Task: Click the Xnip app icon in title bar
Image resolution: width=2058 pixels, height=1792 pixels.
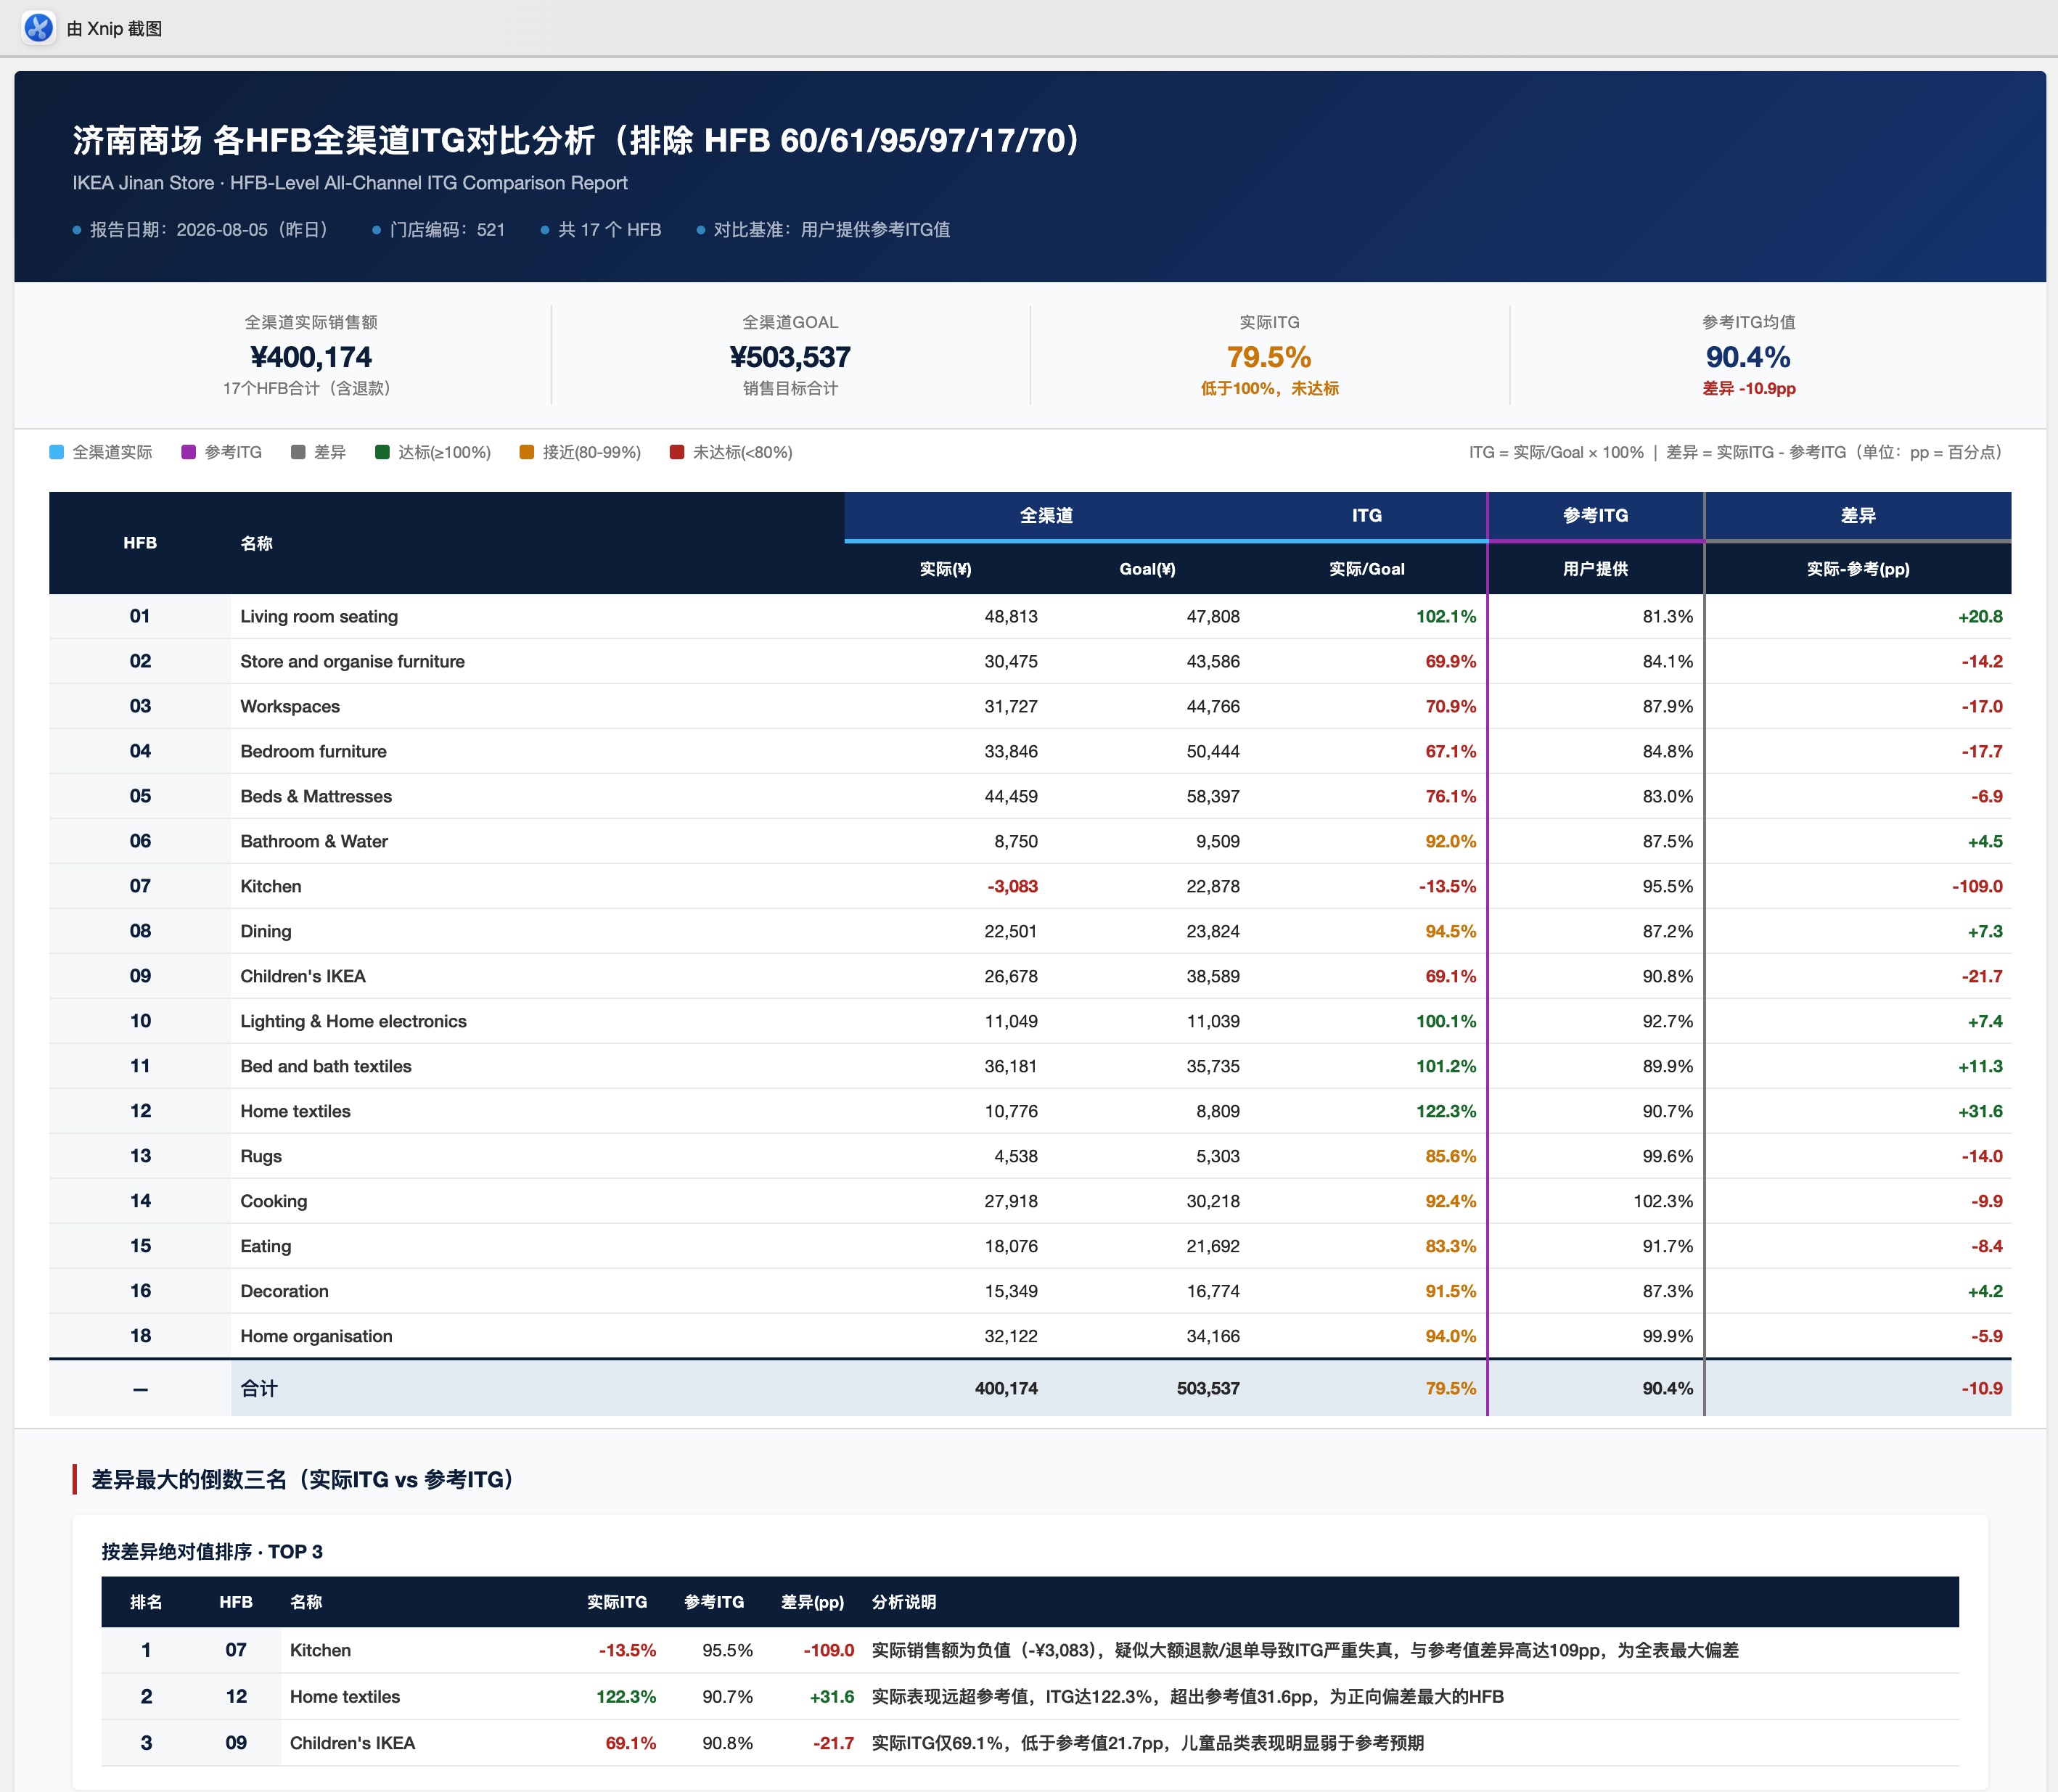Action: click(x=38, y=27)
